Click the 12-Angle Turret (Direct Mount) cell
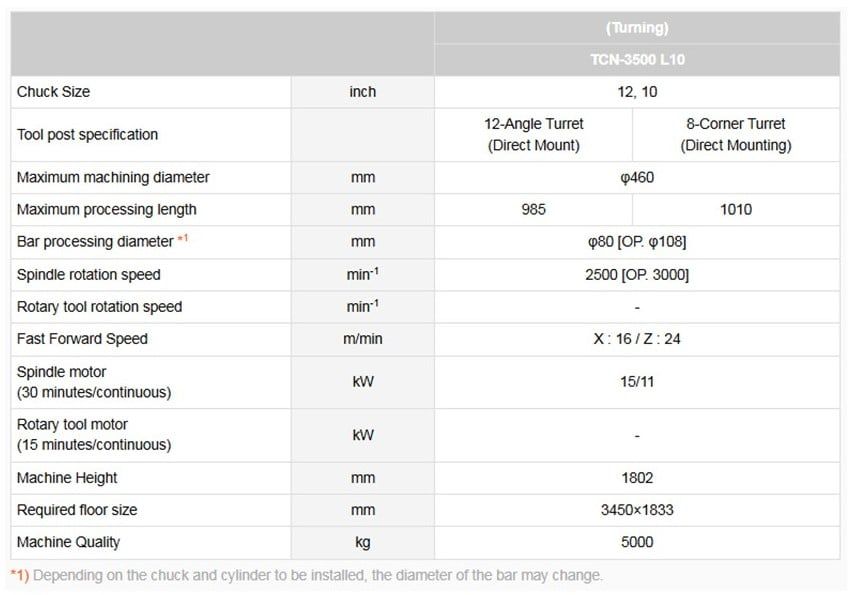 tap(534, 135)
